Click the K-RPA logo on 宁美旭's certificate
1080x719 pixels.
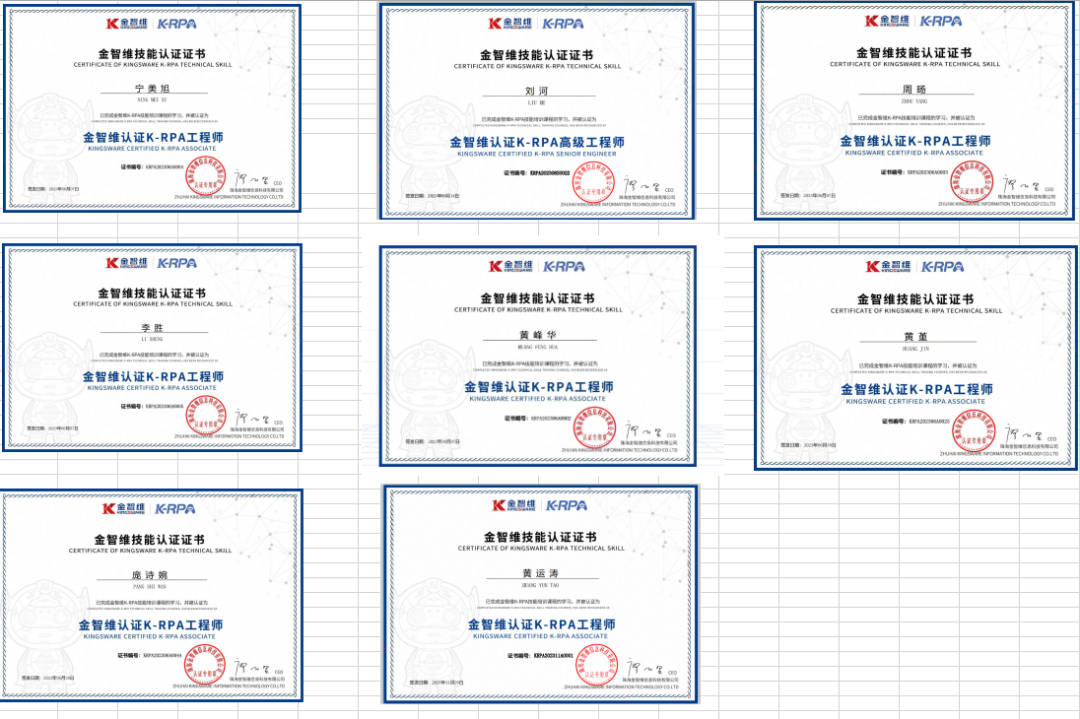[176, 23]
